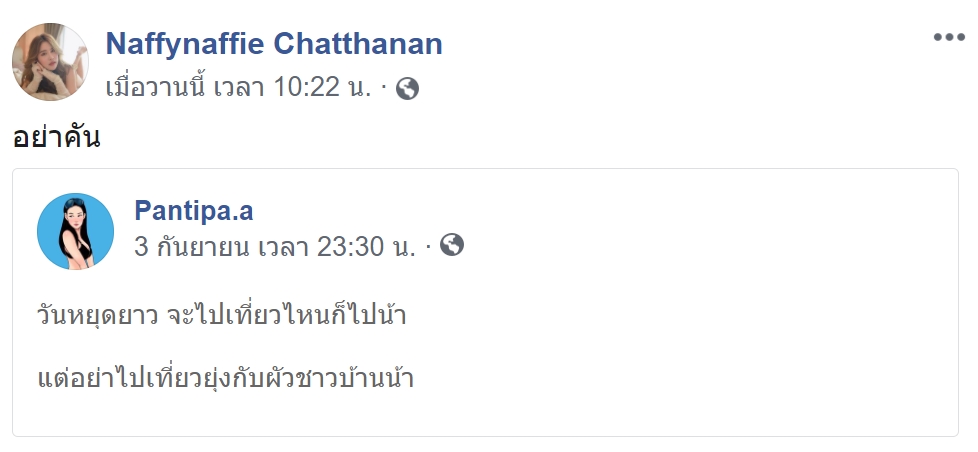Open the three-dot post options menu
Viewport: 978px width, 452px height.
tap(949, 37)
